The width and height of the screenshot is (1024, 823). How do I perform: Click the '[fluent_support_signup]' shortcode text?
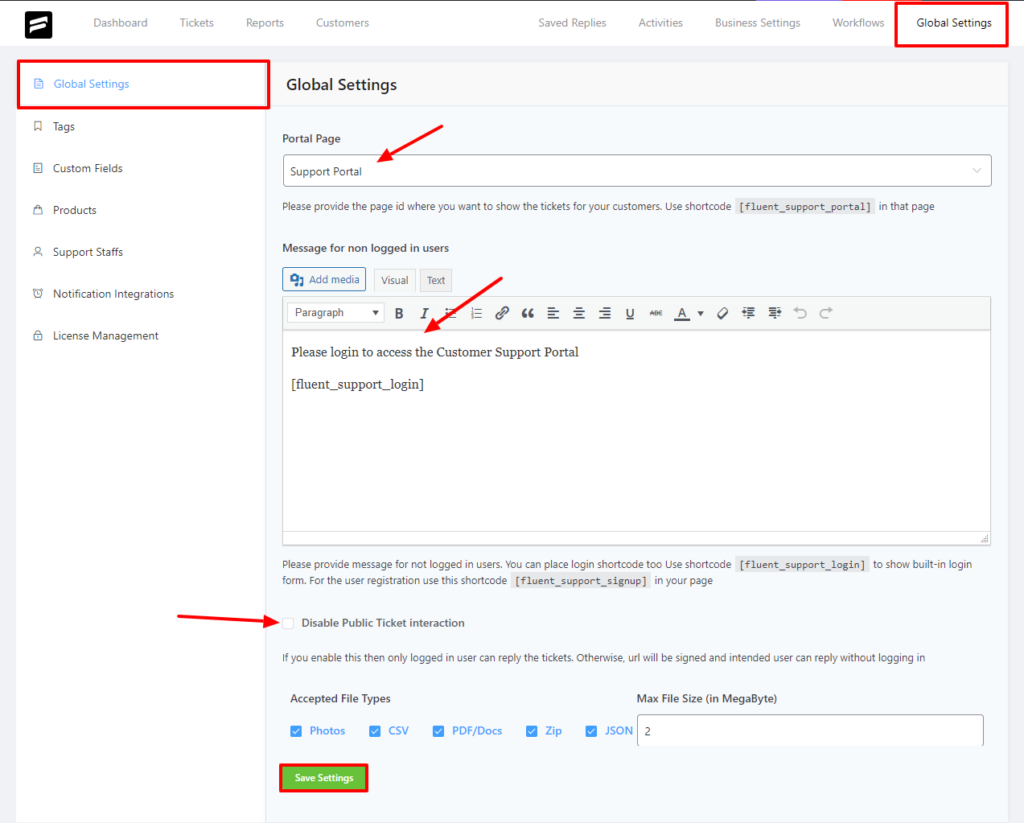click(x=581, y=581)
